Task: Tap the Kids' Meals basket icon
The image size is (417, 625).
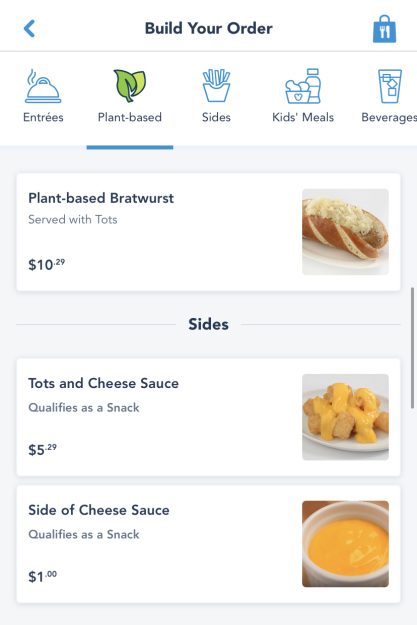Action: point(303,86)
